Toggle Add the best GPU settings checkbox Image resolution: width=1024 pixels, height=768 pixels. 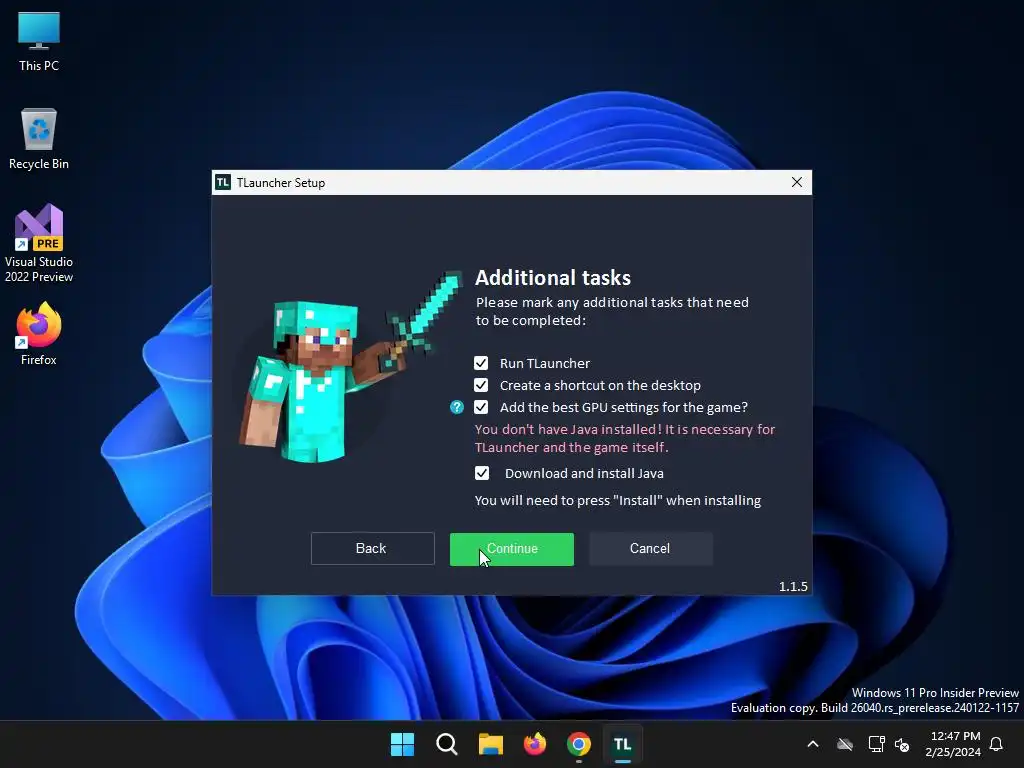point(481,408)
